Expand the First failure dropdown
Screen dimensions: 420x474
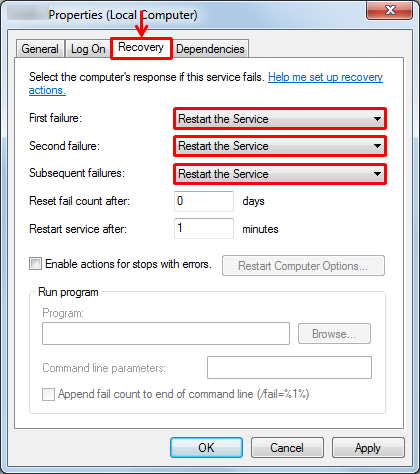pyautogui.click(x=280, y=119)
